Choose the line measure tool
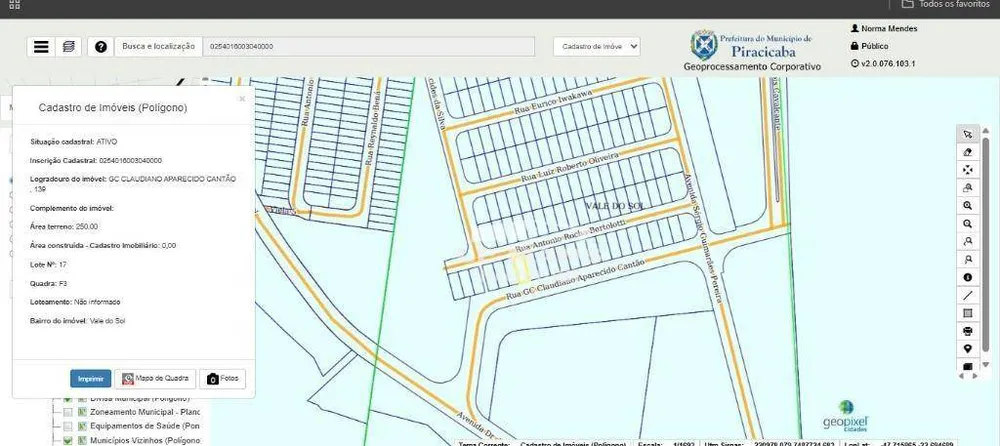 point(967,295)
